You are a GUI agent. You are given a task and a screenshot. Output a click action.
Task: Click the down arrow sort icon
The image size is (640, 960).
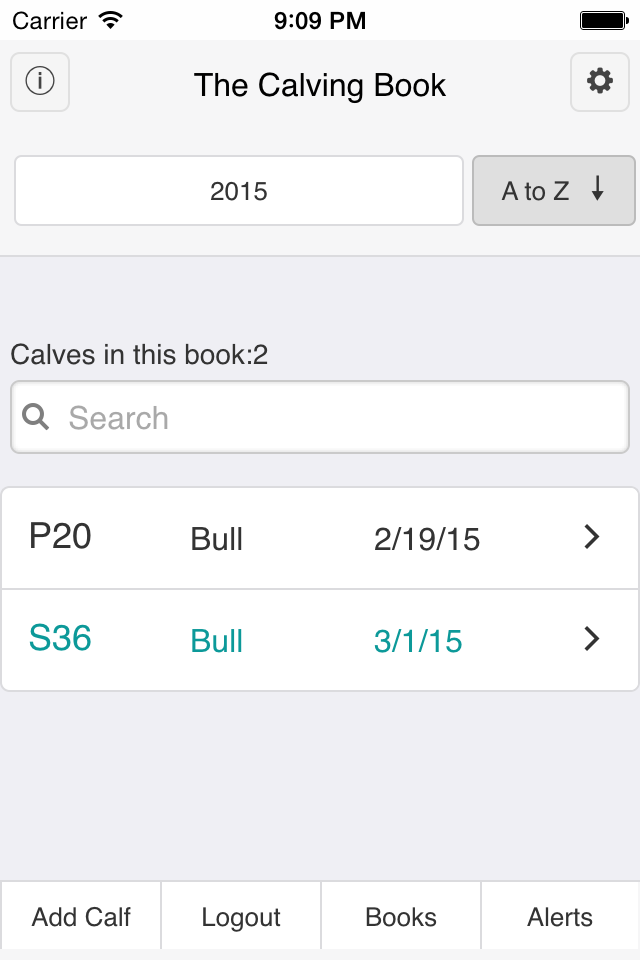click(x=598, y=190)
